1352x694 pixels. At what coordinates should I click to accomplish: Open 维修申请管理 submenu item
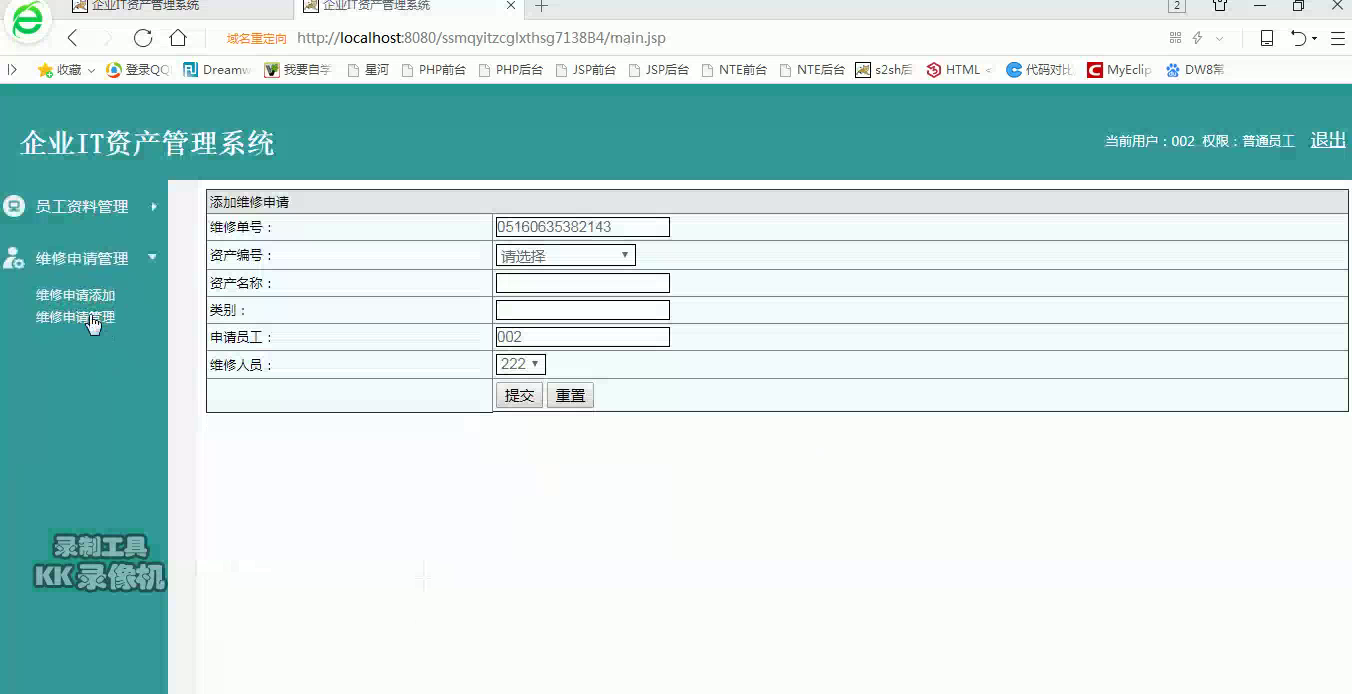pyautogui.click(x=76, y=317)
